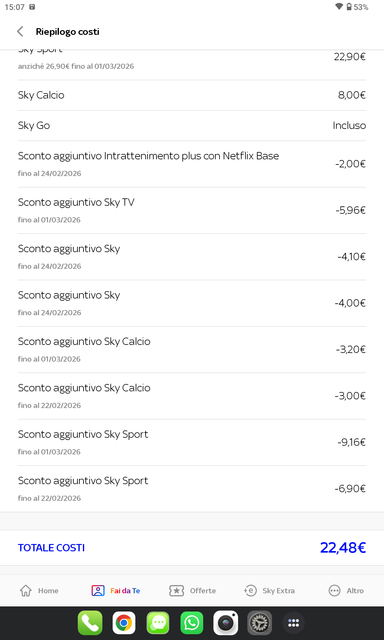Launch the Phone app from dock
This screenshot has width=384, height=640.
pyautogui.click(x=90, y=623)
